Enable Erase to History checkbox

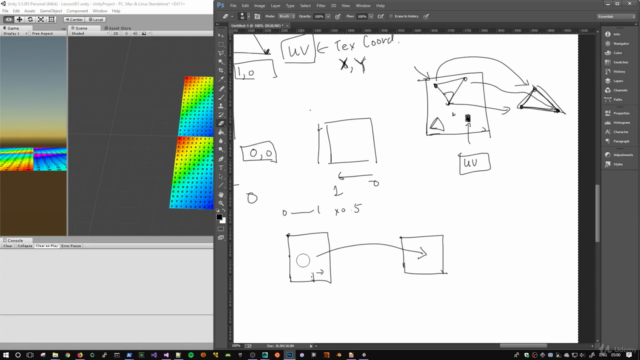tap(391, 16)
